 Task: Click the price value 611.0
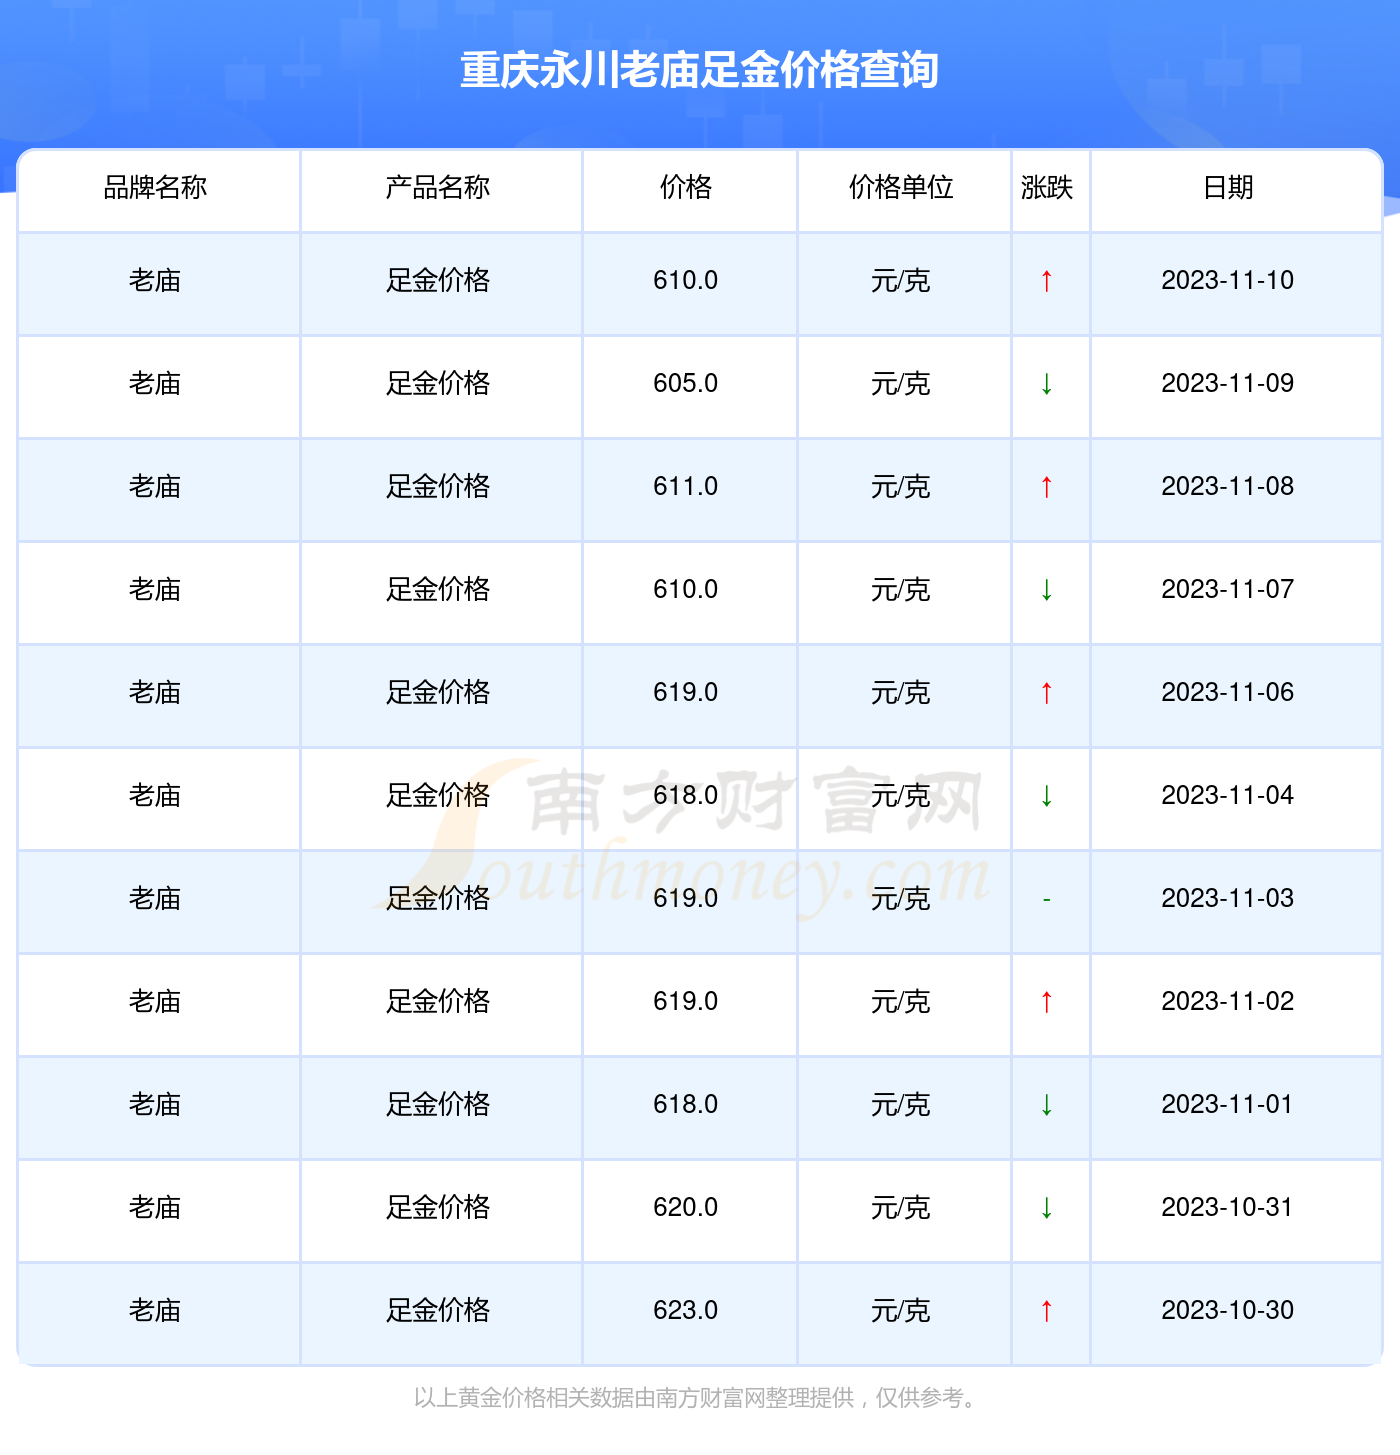[x=686, y=487]
